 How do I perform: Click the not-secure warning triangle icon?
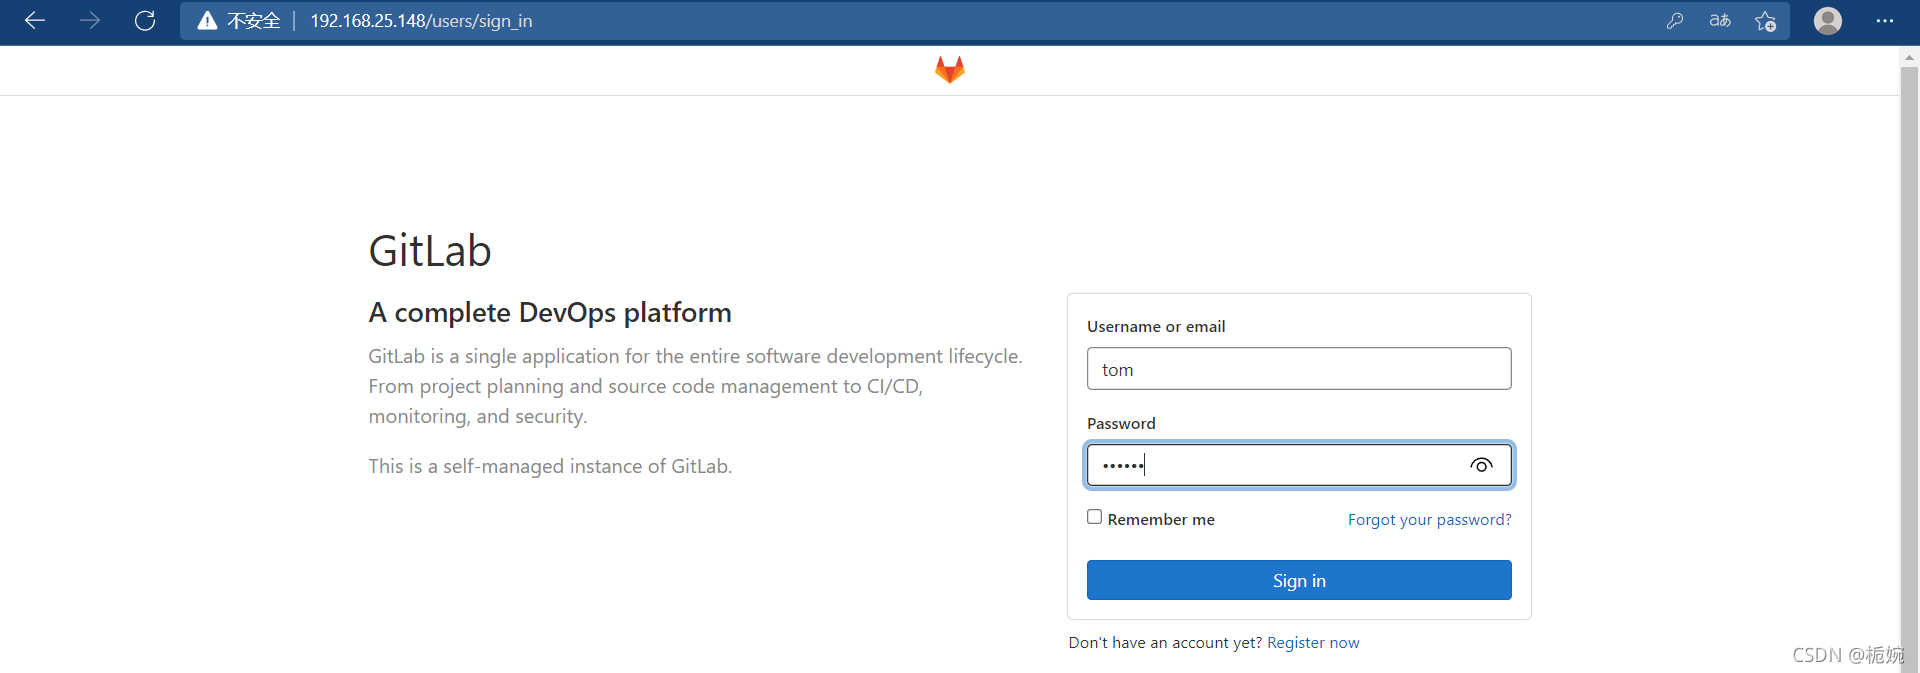click(x=207, y=21)
